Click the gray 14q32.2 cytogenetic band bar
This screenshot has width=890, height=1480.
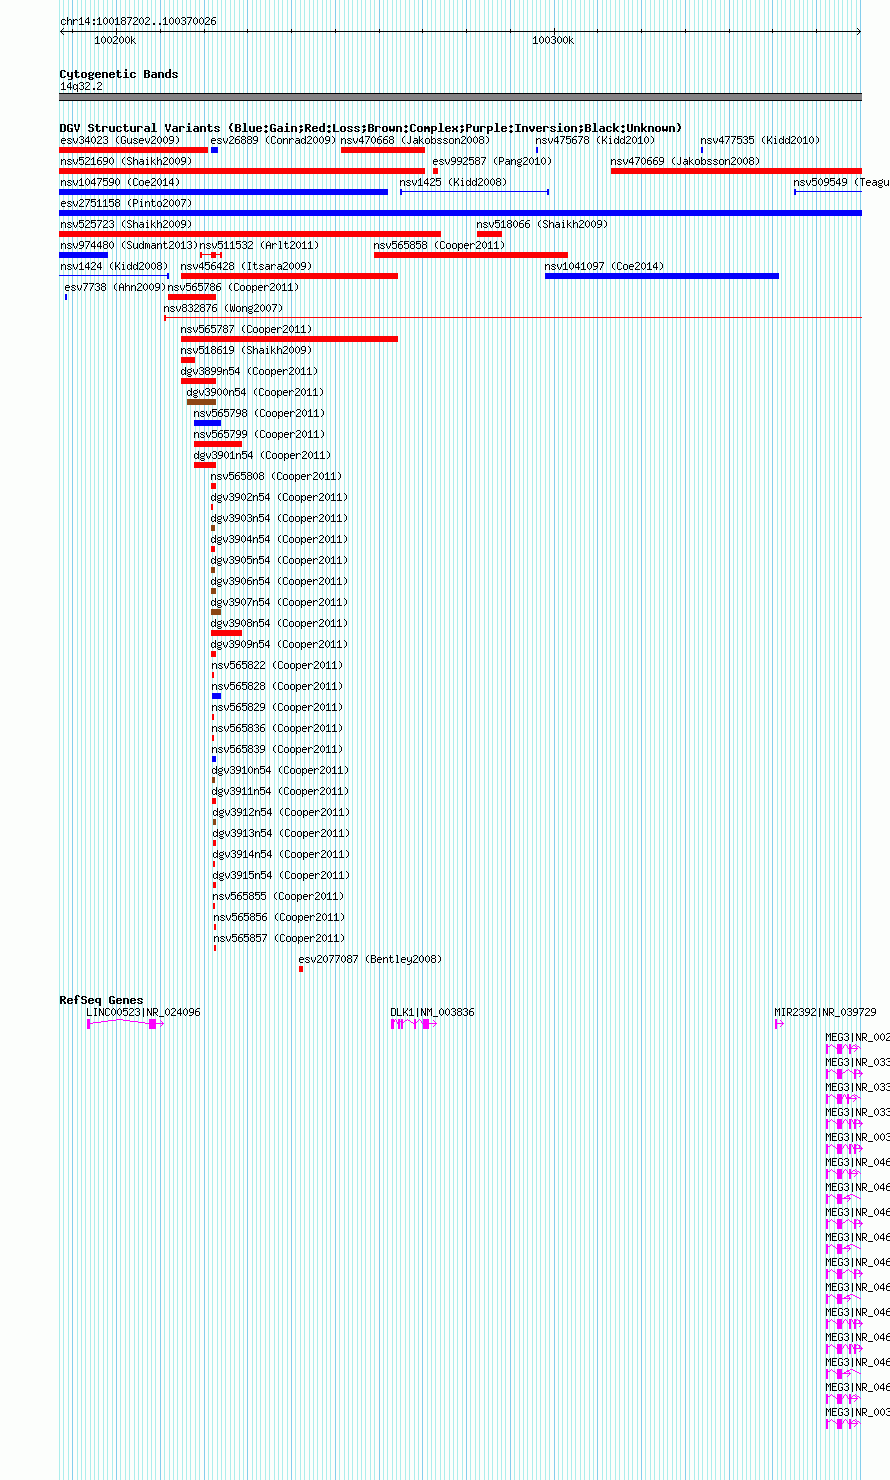(x=460, y=97)
